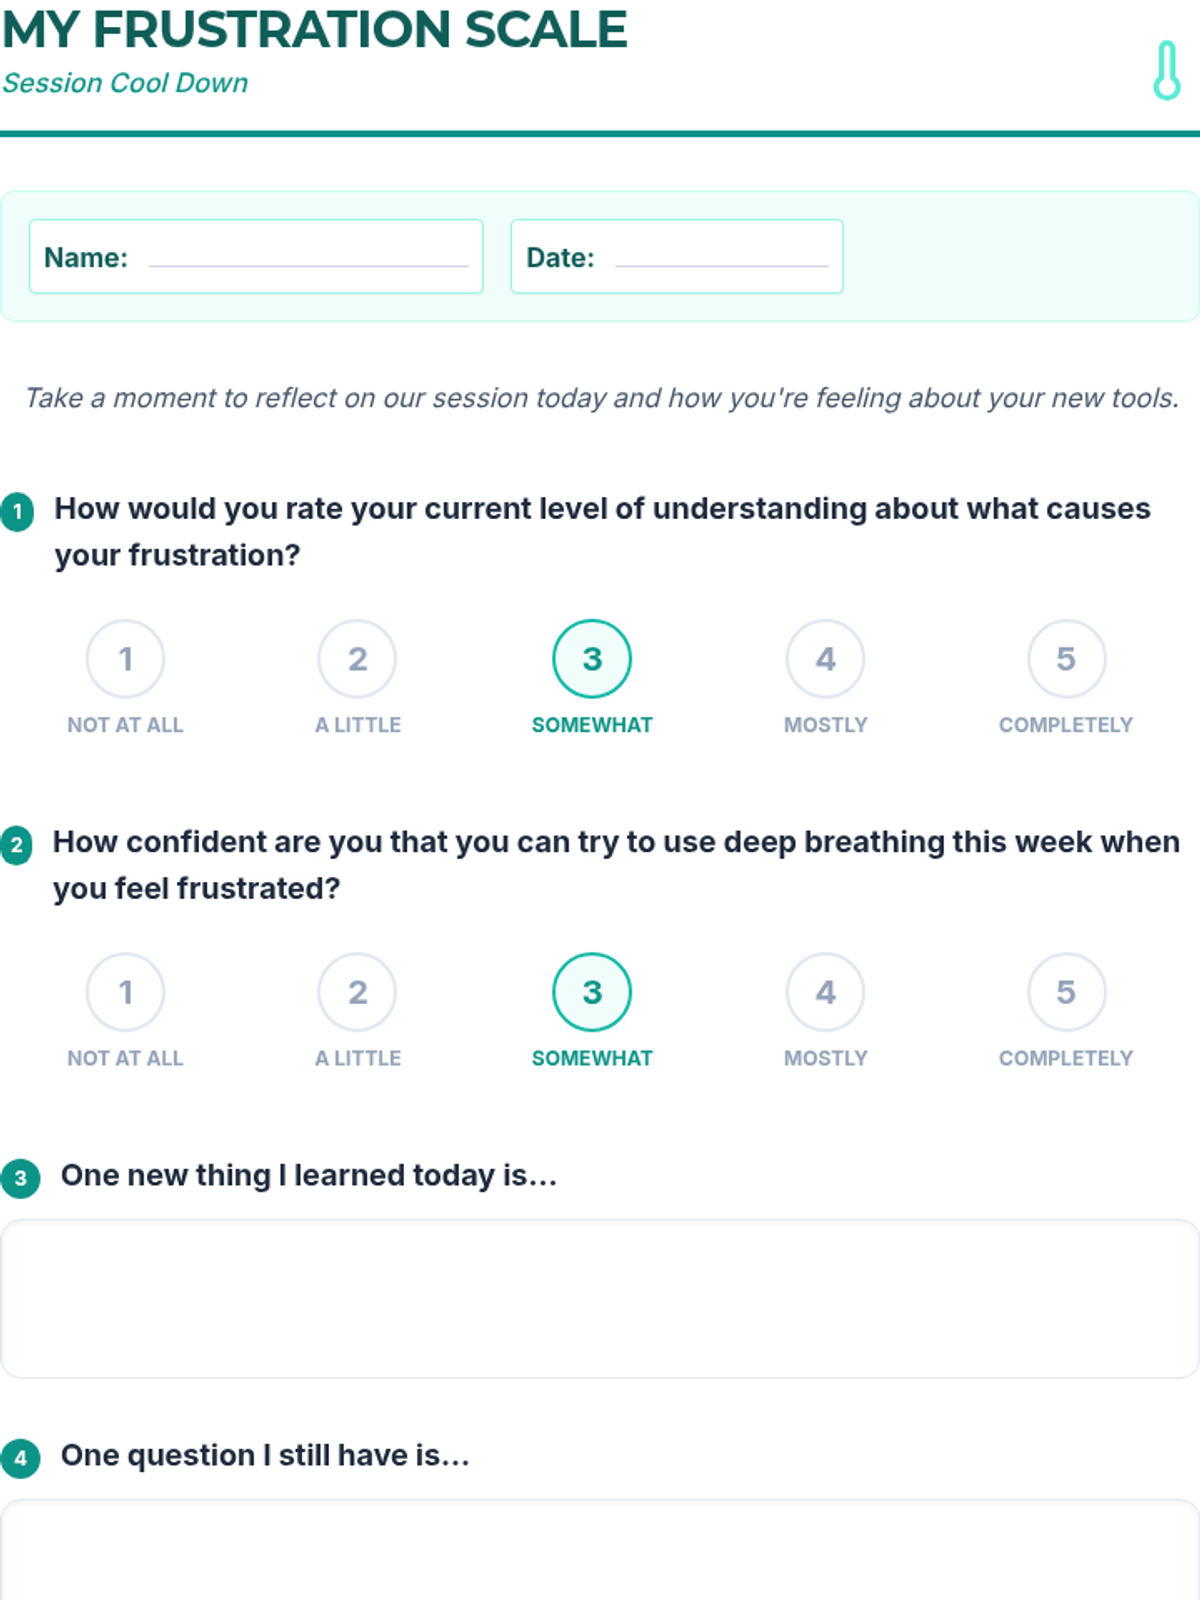The height and width of the screenshot is (1600, 1200).
Task: Click the 'One question I still have' text box
Action: (600, 1550)
